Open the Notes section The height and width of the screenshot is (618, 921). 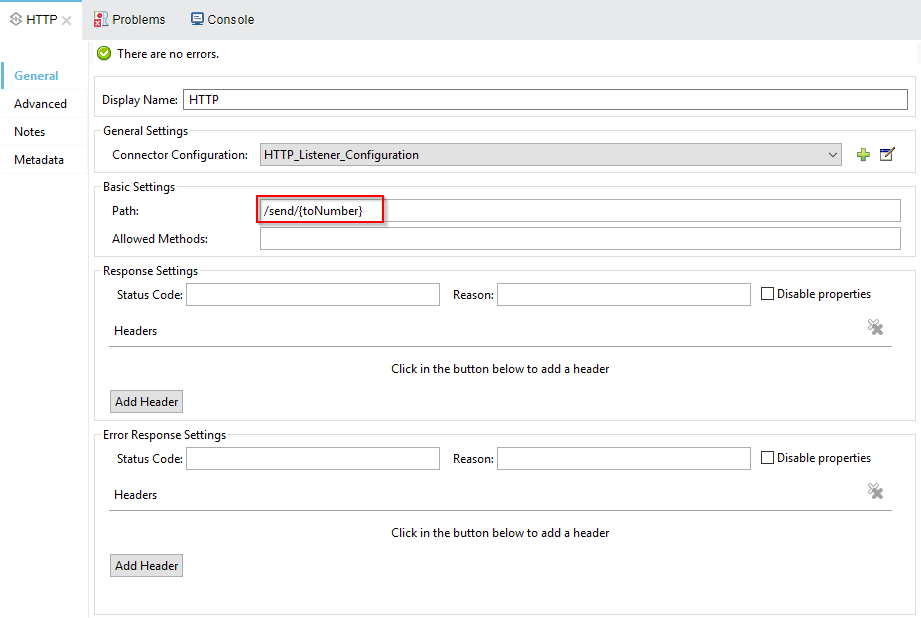pos(30,132)
